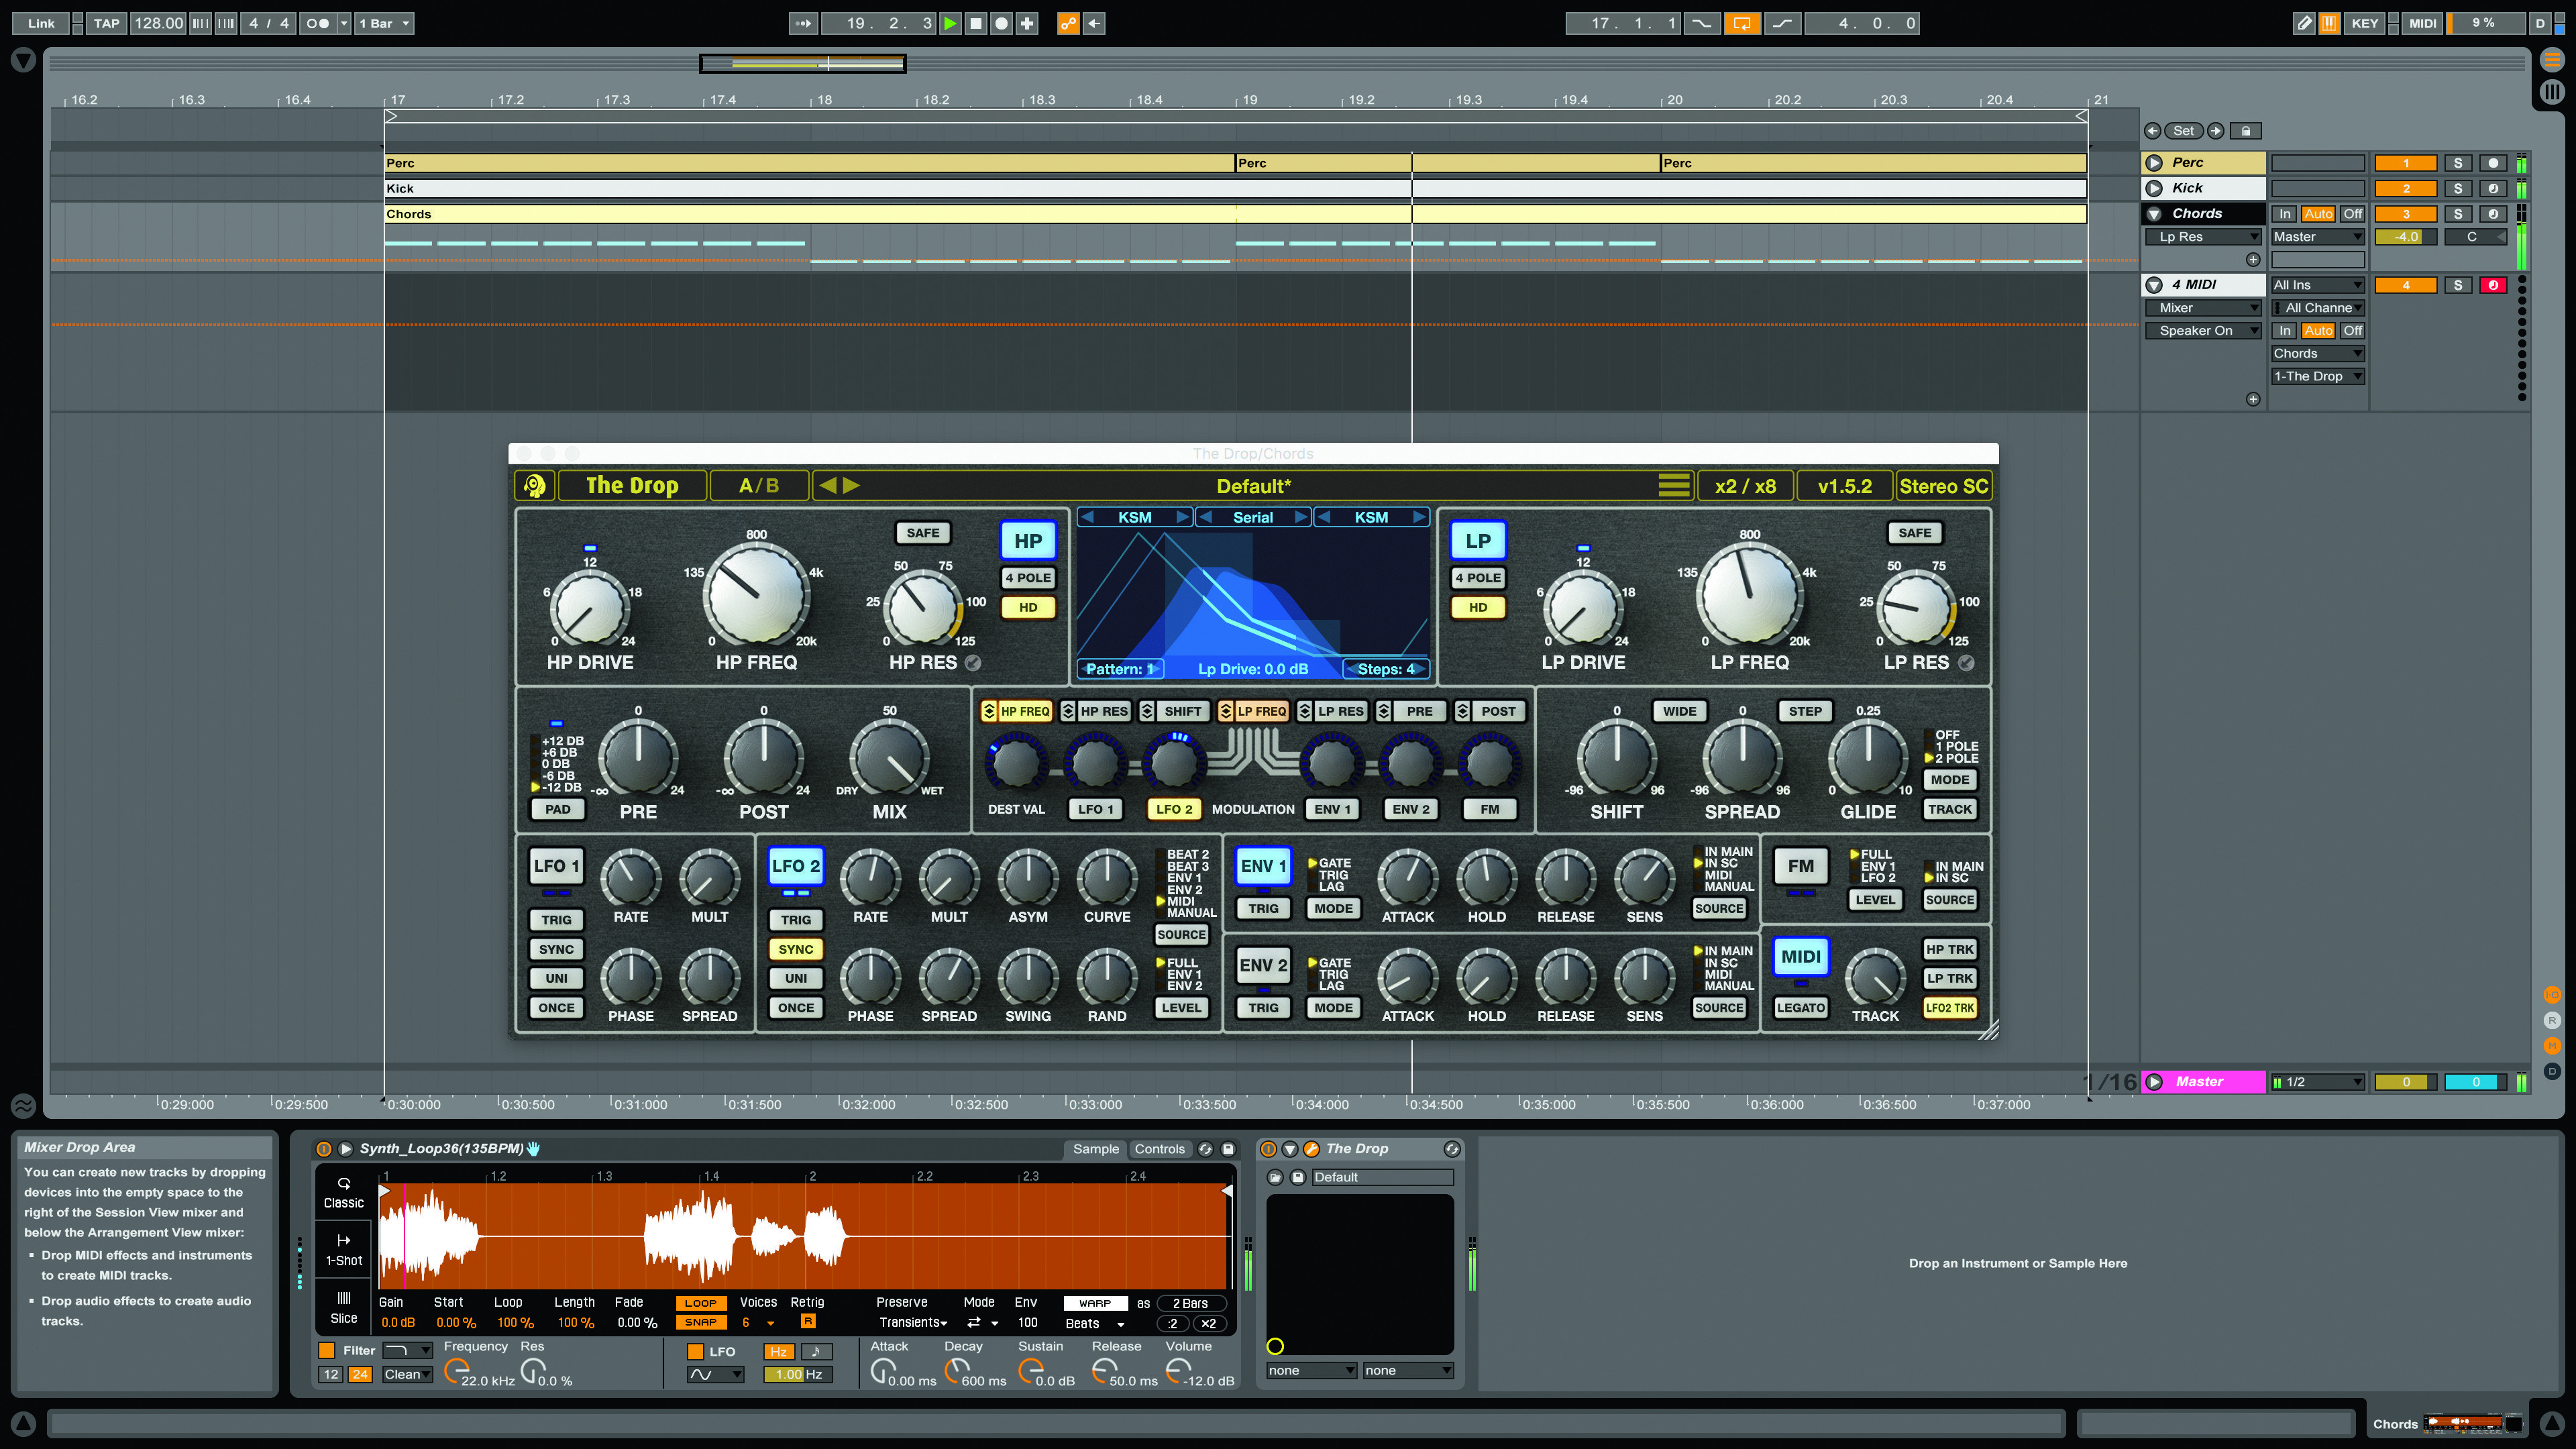The image size is (2576, 1449).
Task: Click the Simpler waveform display
Action: 805,1237
